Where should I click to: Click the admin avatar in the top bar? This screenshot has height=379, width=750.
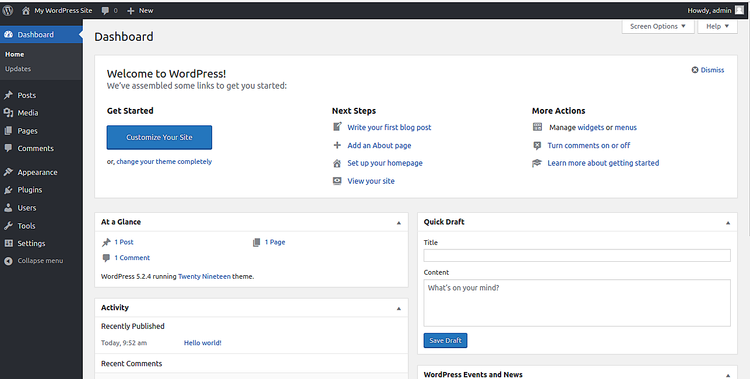pos(739,10)
